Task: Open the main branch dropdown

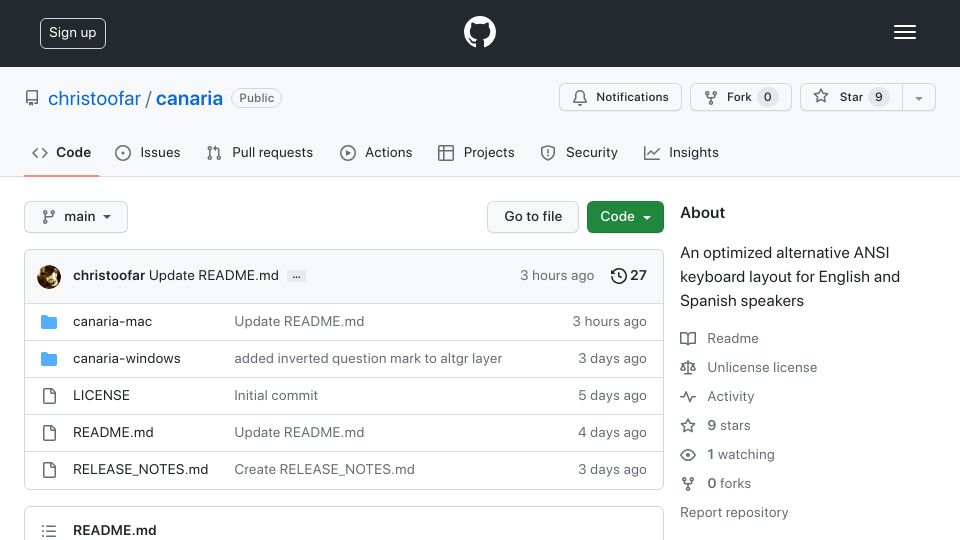Action: click(76, 217)
